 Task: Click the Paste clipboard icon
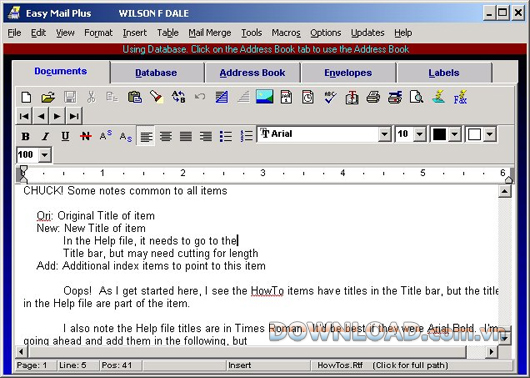135,97
